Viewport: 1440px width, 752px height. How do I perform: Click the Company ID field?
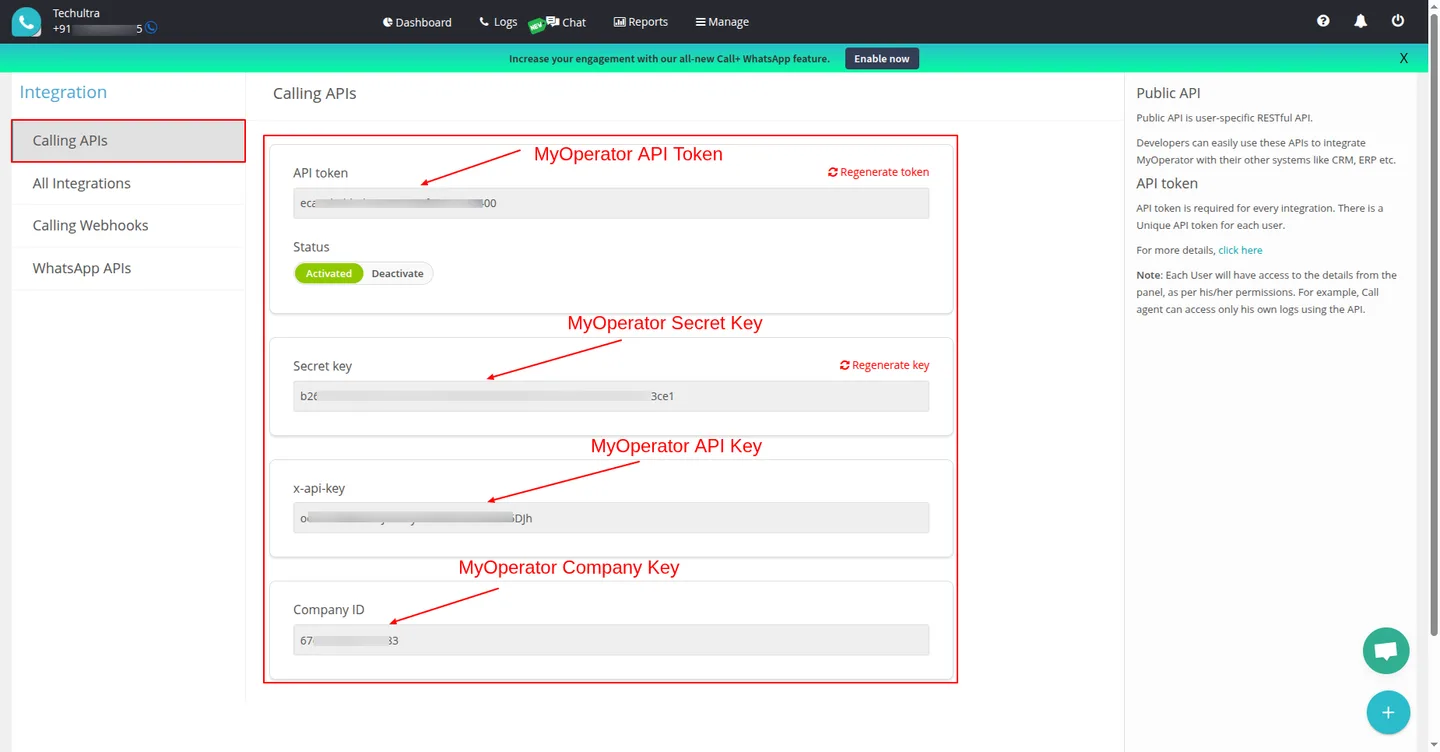(x=611, y=640)
